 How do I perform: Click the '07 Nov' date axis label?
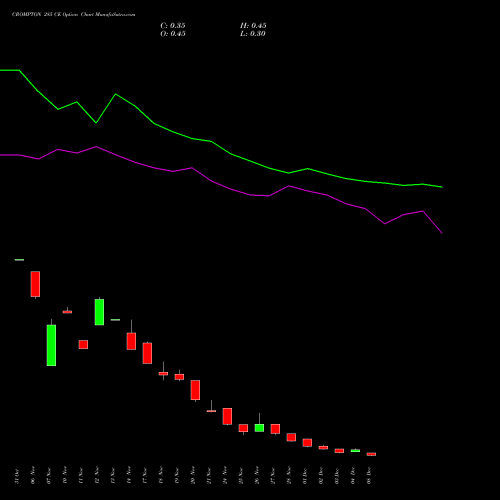[49, 476]
